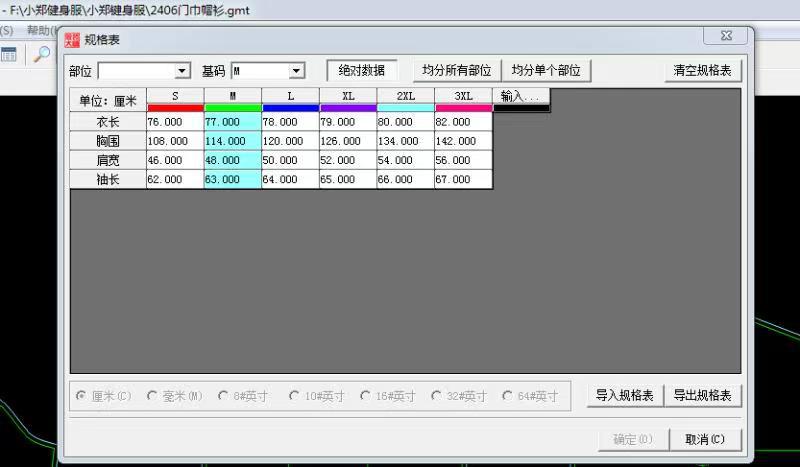The image size is (800, 467).
Task: Close the 规格表 dialog
Action: tap(727, 35)
